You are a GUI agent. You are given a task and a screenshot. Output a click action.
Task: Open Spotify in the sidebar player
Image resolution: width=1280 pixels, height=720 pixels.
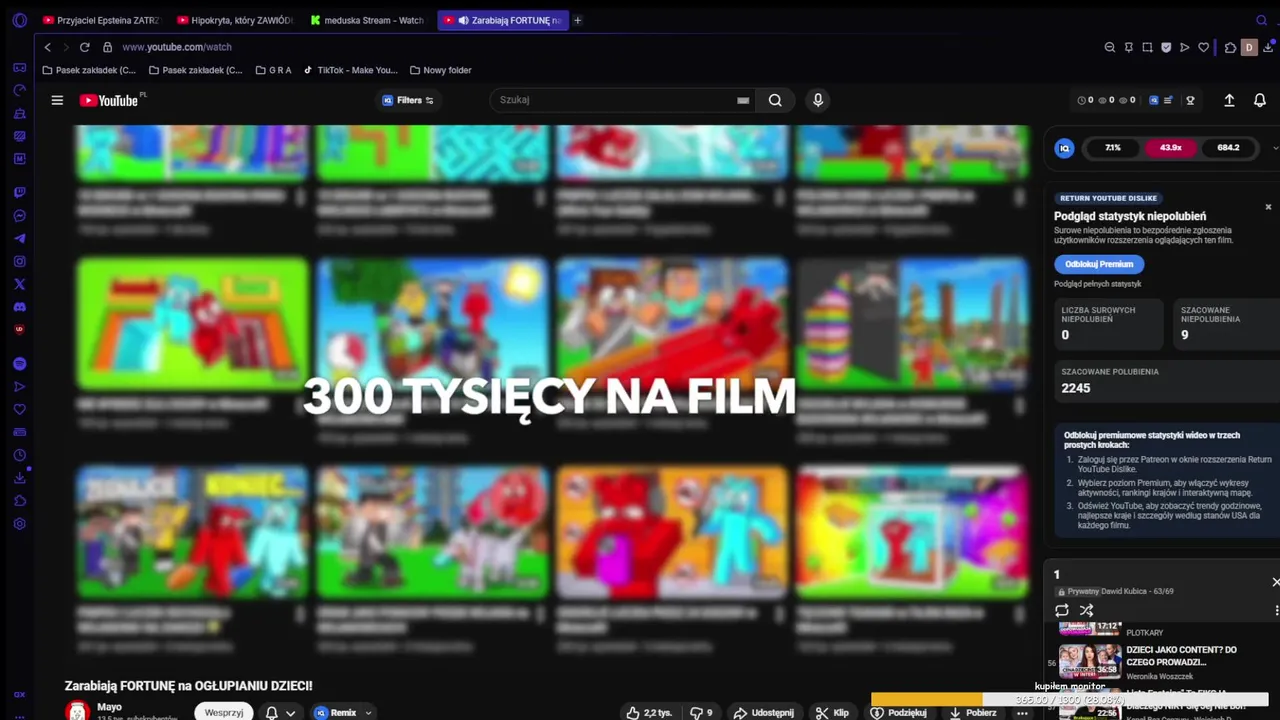click(19, 364)
